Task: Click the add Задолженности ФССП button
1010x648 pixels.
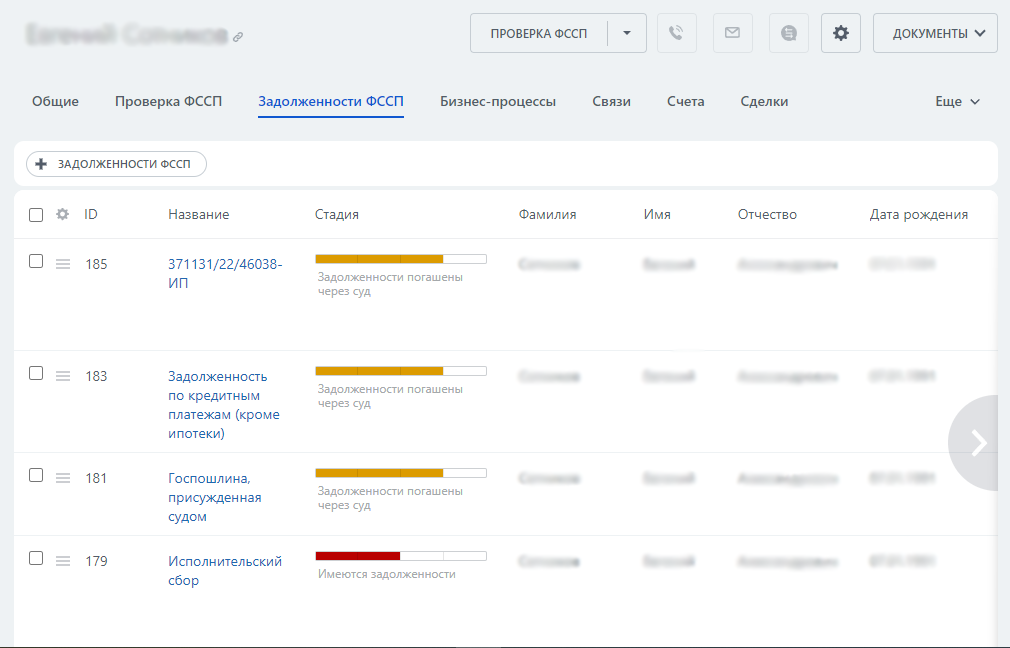Action: click(x=116, y=164)
